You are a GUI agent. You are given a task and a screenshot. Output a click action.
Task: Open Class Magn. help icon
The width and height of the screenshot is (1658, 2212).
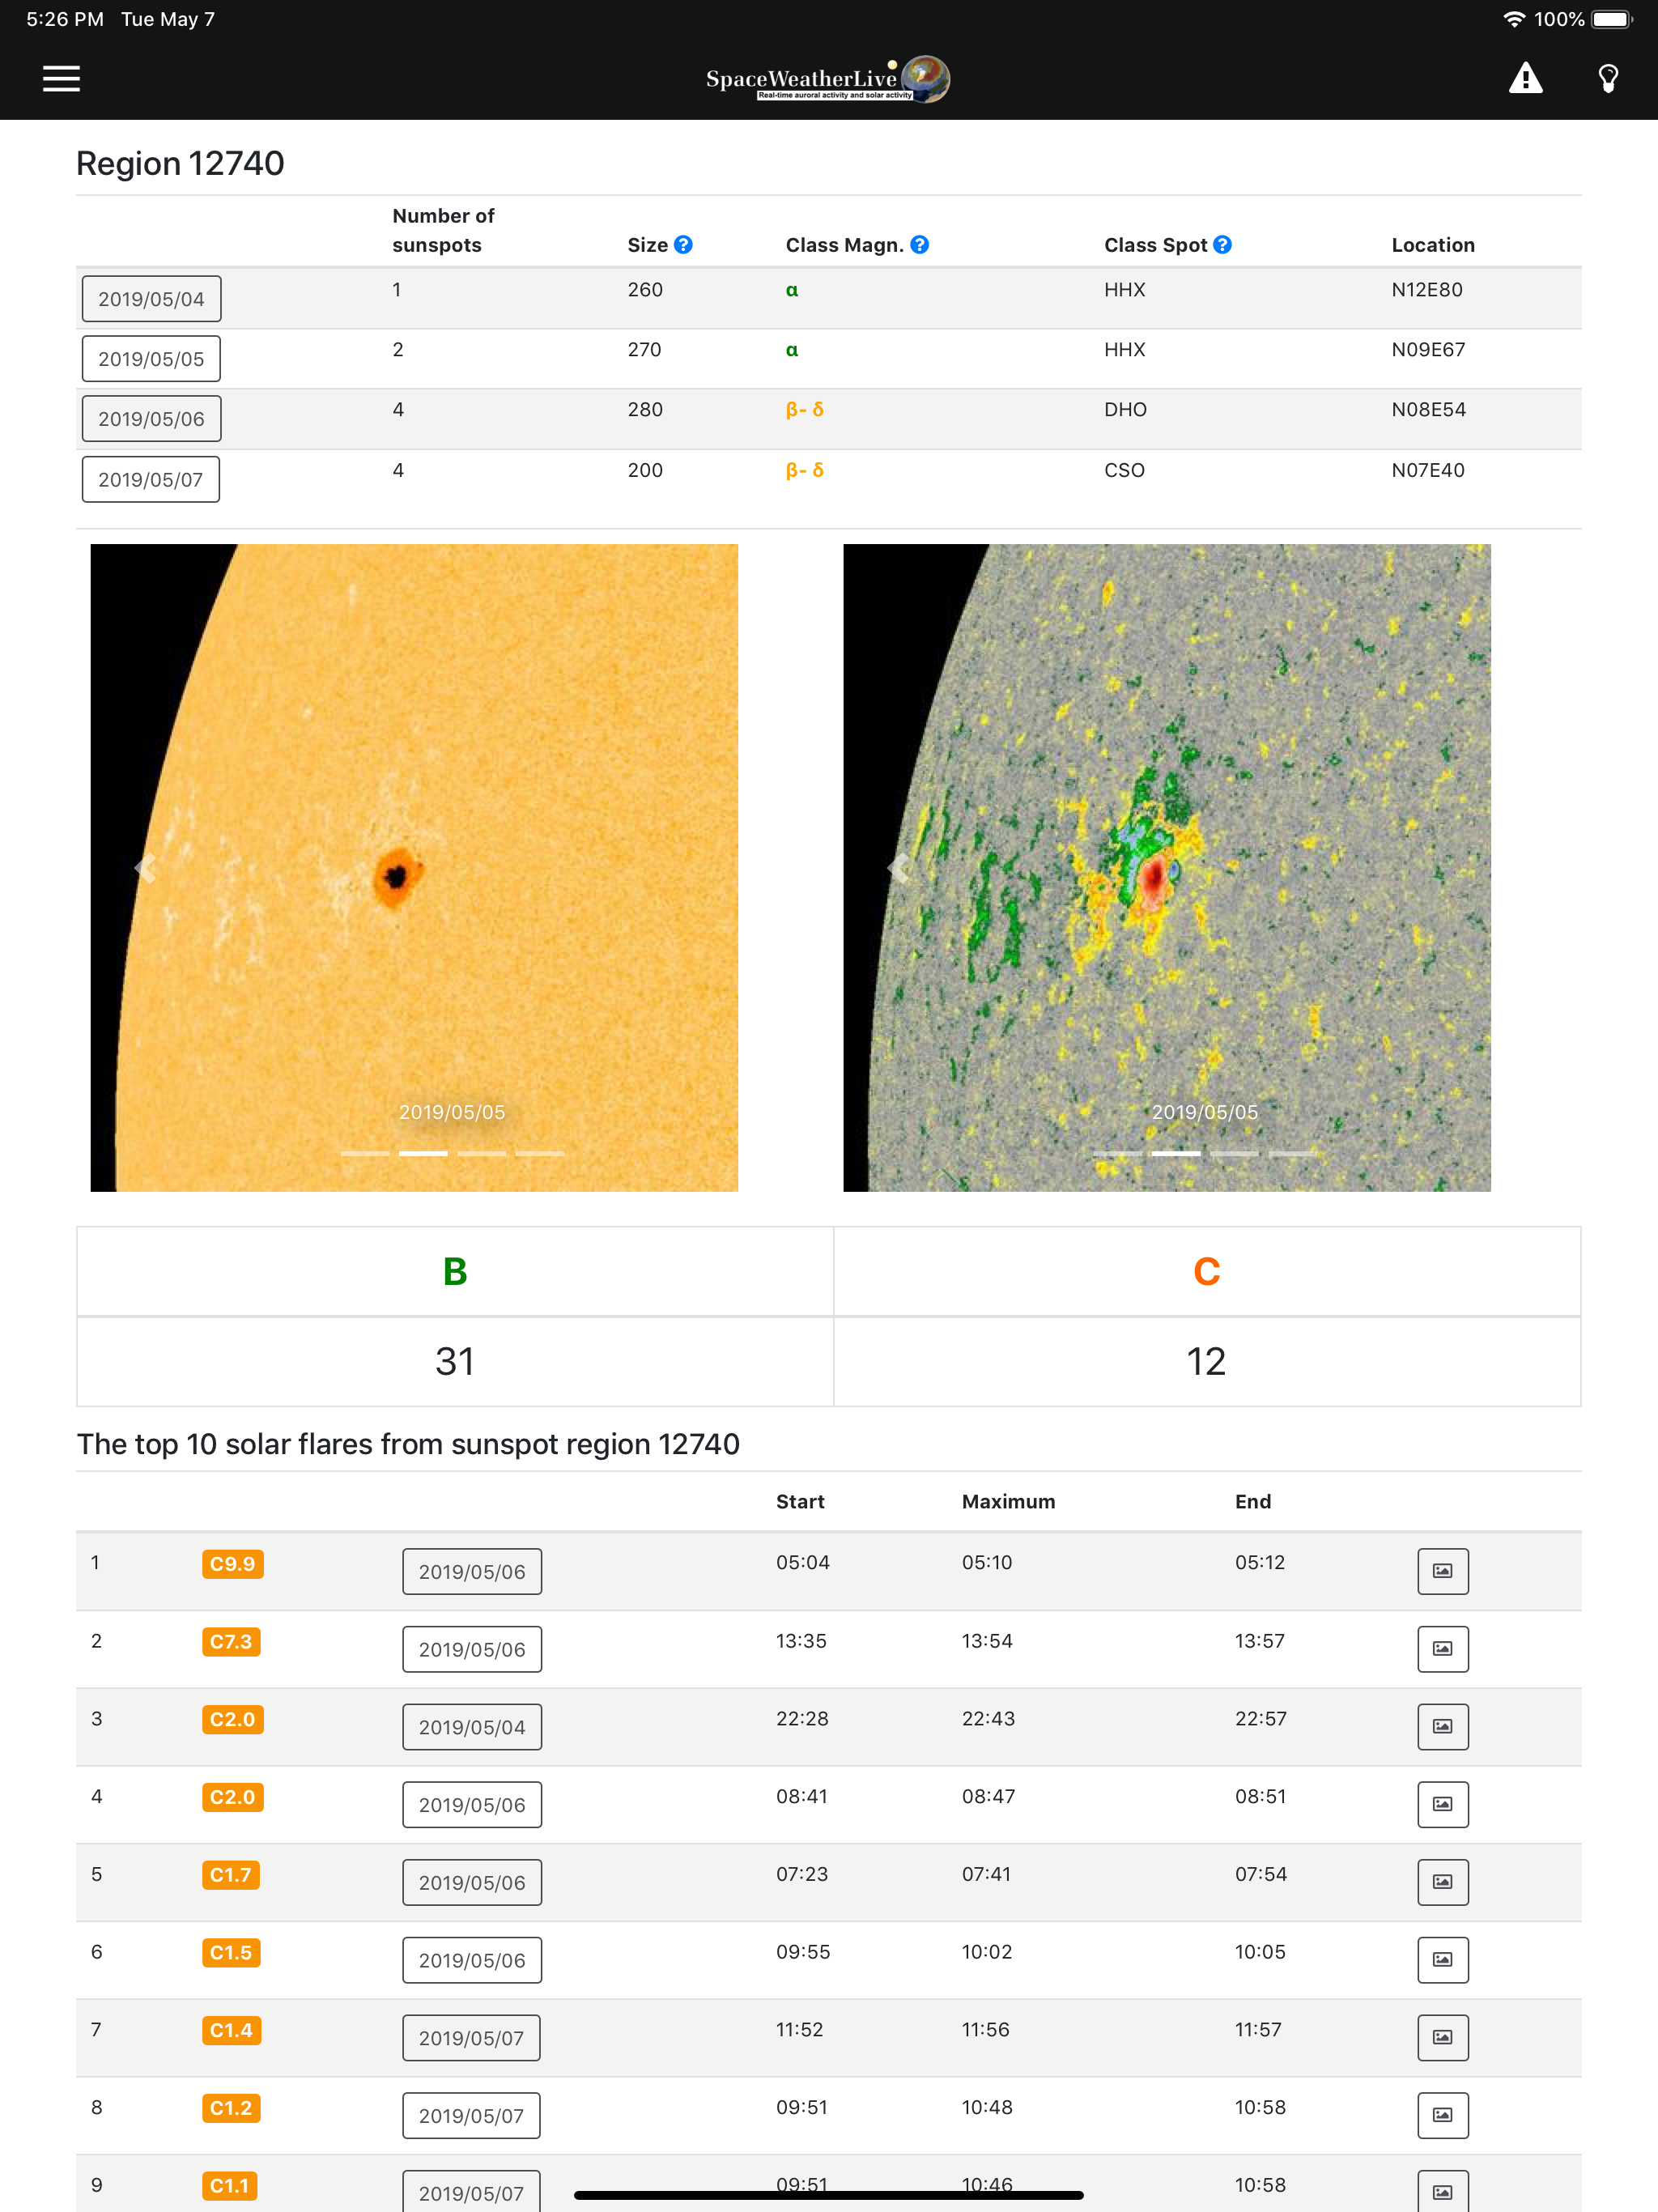919,245
